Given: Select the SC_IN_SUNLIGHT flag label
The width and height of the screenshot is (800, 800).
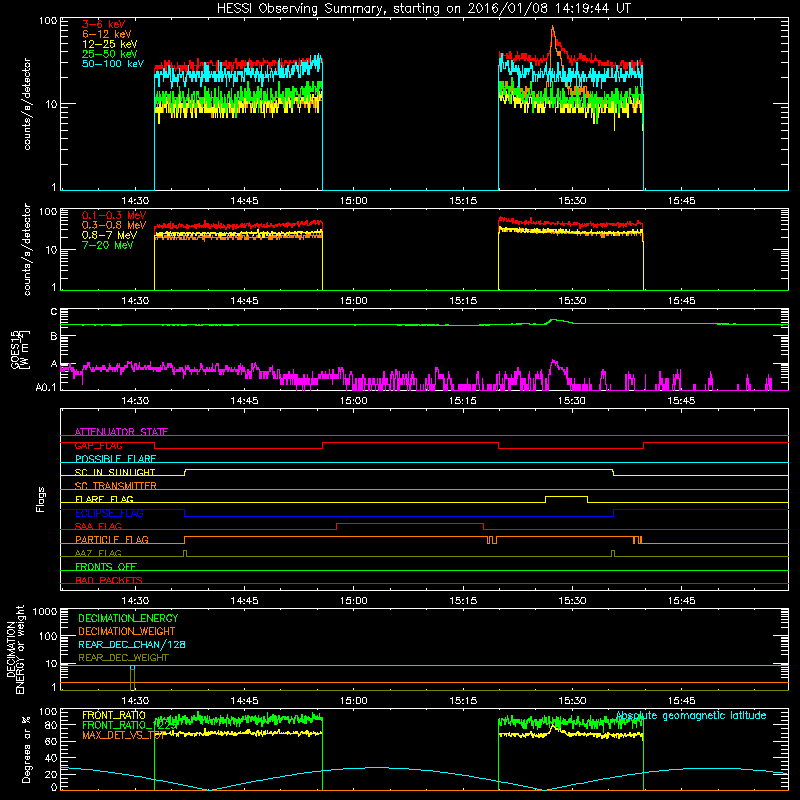Looking at the screenshot, I should tap(115, 472).
